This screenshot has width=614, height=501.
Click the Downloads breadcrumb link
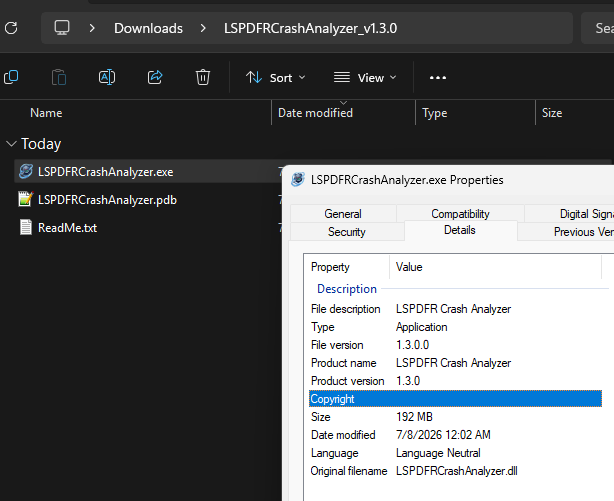click(148, 28)
